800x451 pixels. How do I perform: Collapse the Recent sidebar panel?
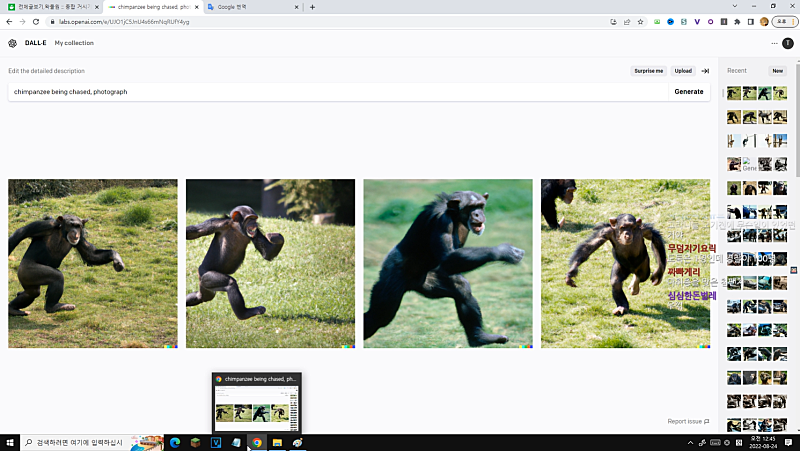(x=705, y=71)
